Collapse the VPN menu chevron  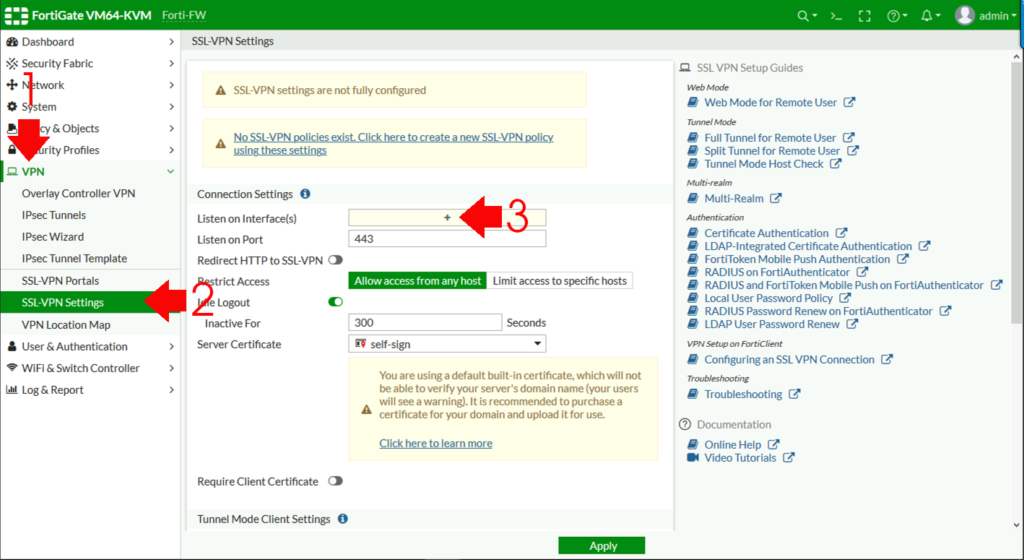(x=170, y=172)
